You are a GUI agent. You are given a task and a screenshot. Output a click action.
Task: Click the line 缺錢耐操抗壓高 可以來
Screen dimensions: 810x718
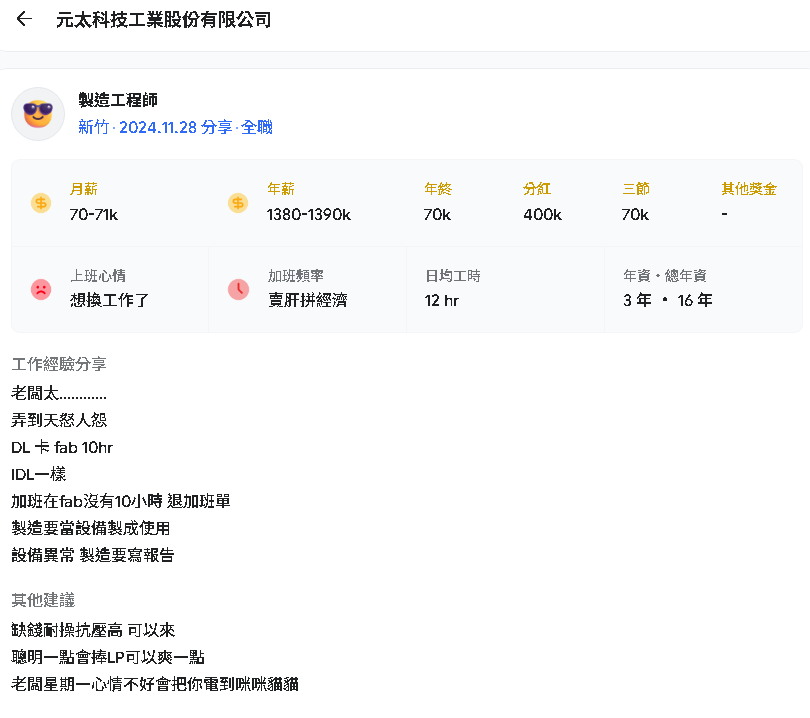[x=93, y=630]
